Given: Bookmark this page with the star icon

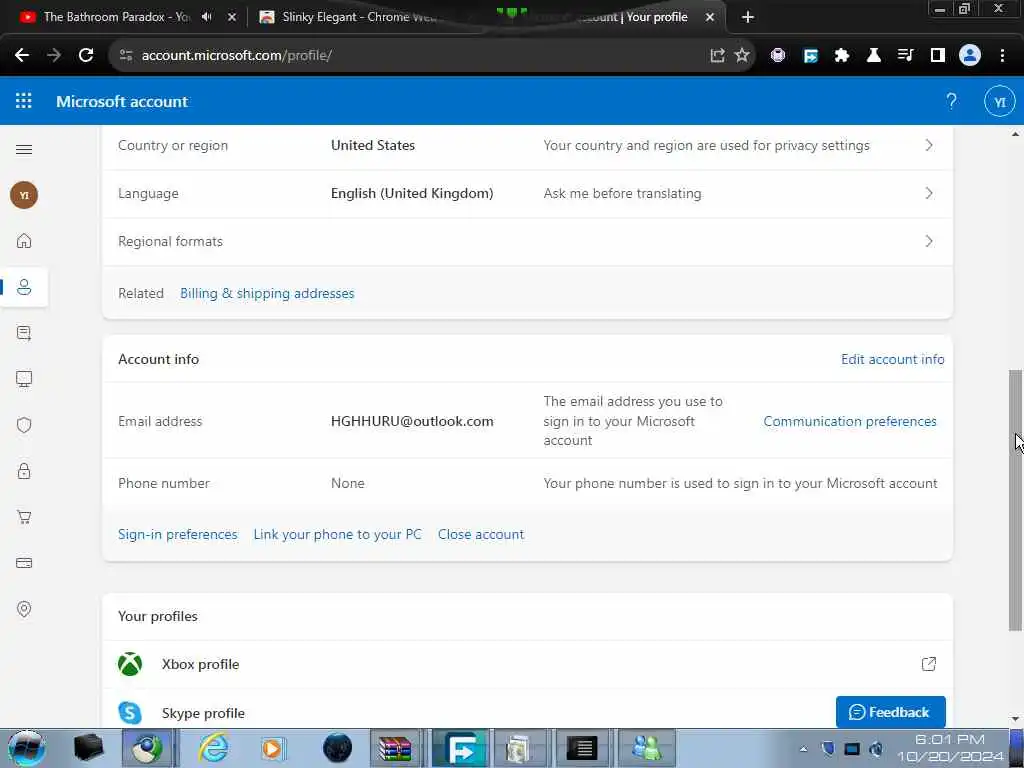Looking at the screenshot, I should [742, 56].
